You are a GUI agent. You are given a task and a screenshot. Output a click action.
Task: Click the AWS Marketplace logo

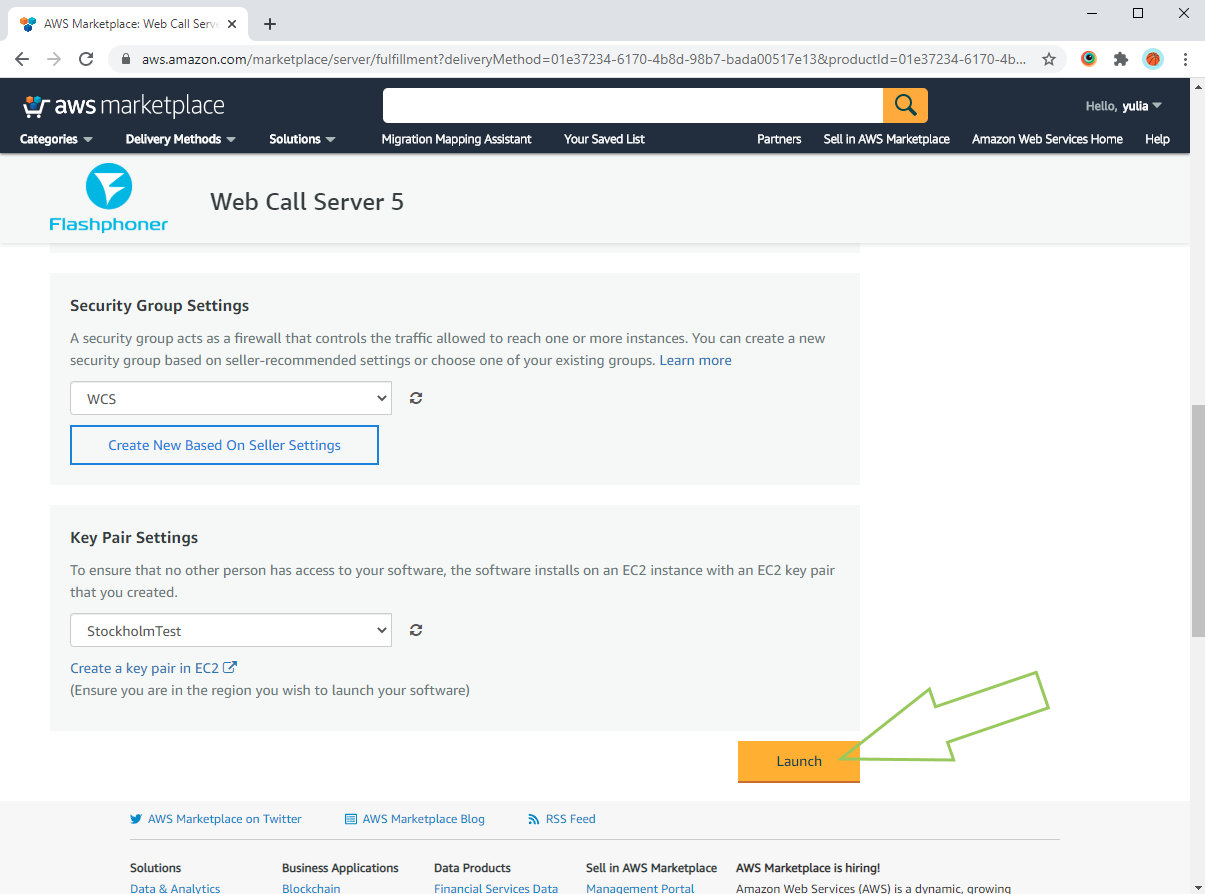[123, 106]
